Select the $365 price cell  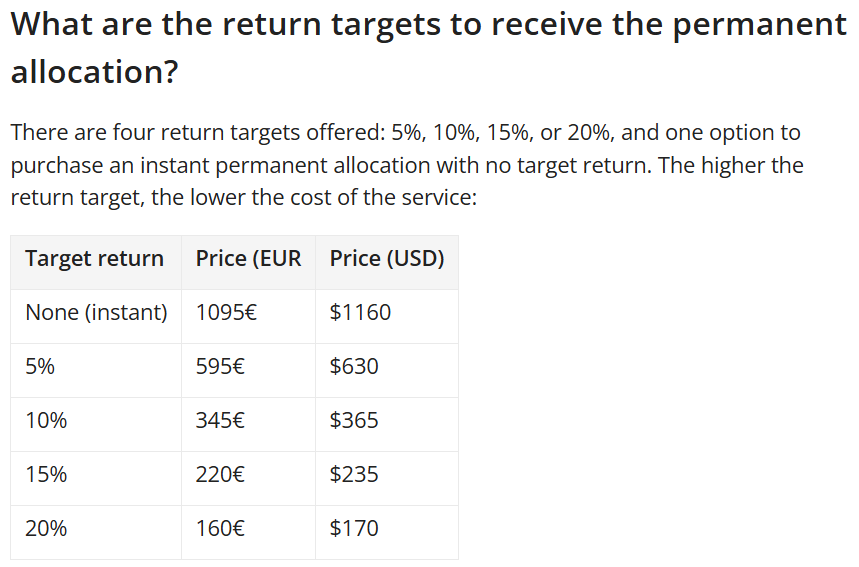coord(354,421)
